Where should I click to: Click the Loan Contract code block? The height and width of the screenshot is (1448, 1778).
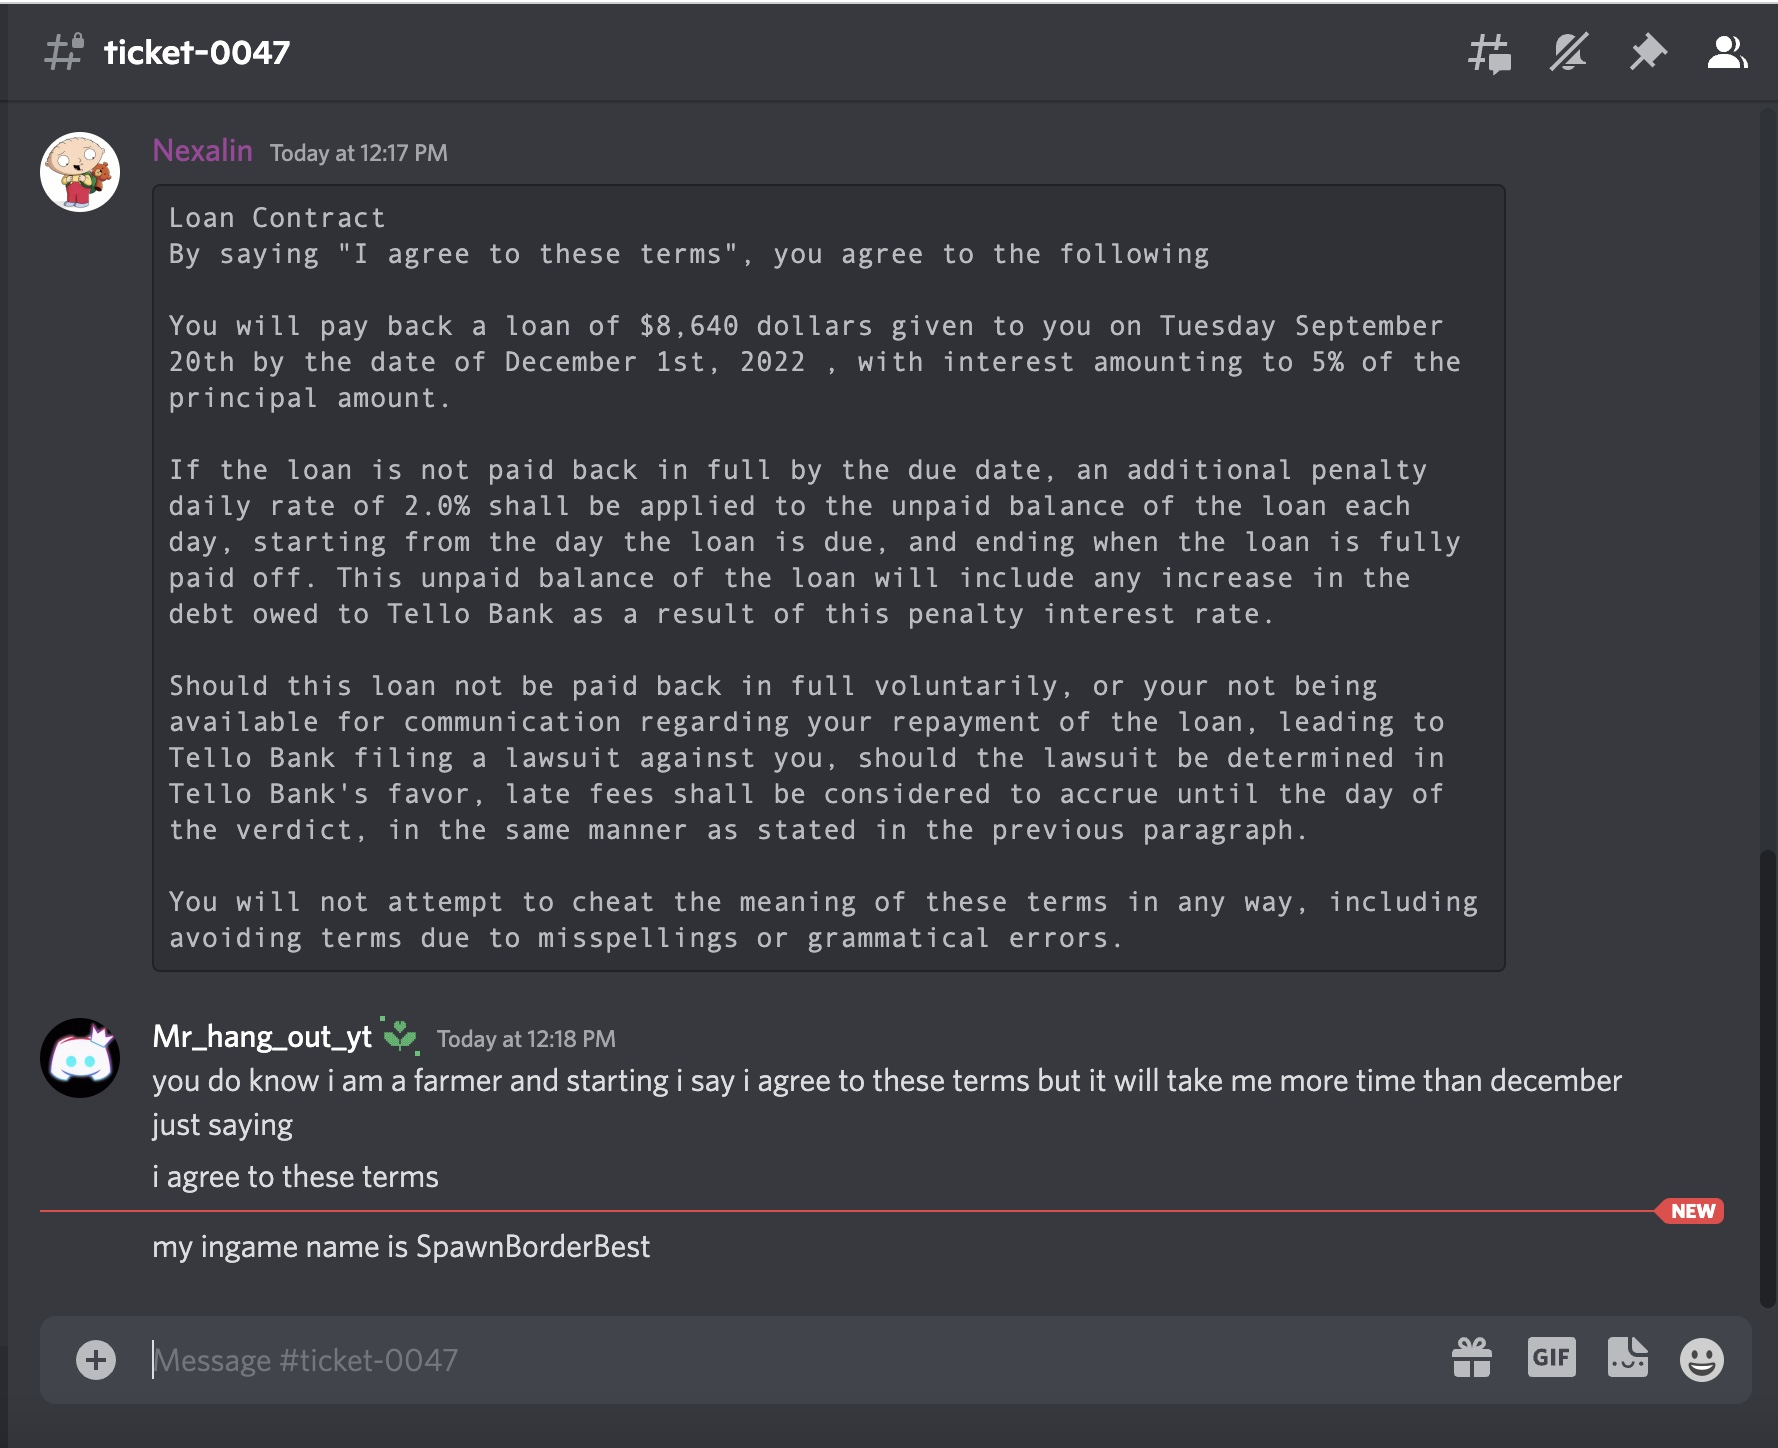coord(829,578)
